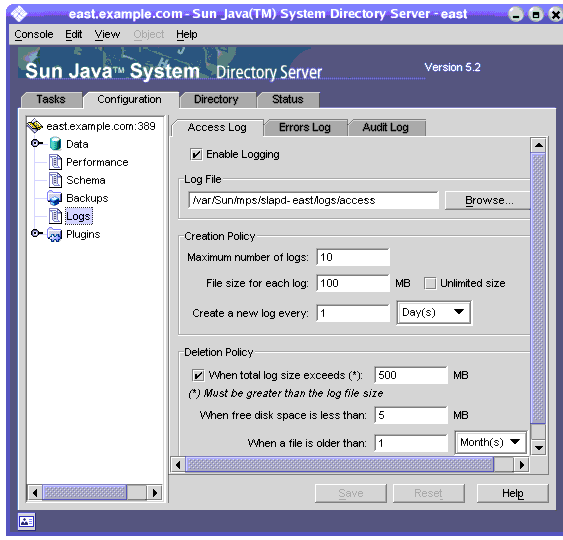
Task: Click the Logs document icon
Action: [x=55, y=216]
